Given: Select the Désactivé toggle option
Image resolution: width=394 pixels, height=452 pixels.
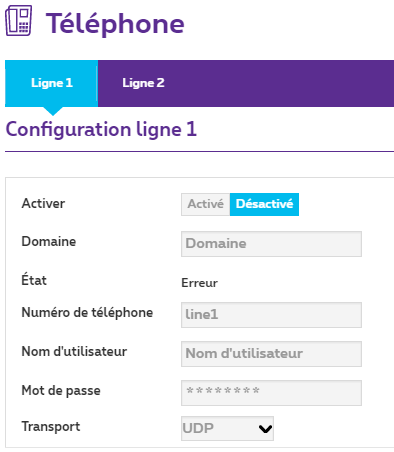Looking at the screenshot, I should coord(264,204).
